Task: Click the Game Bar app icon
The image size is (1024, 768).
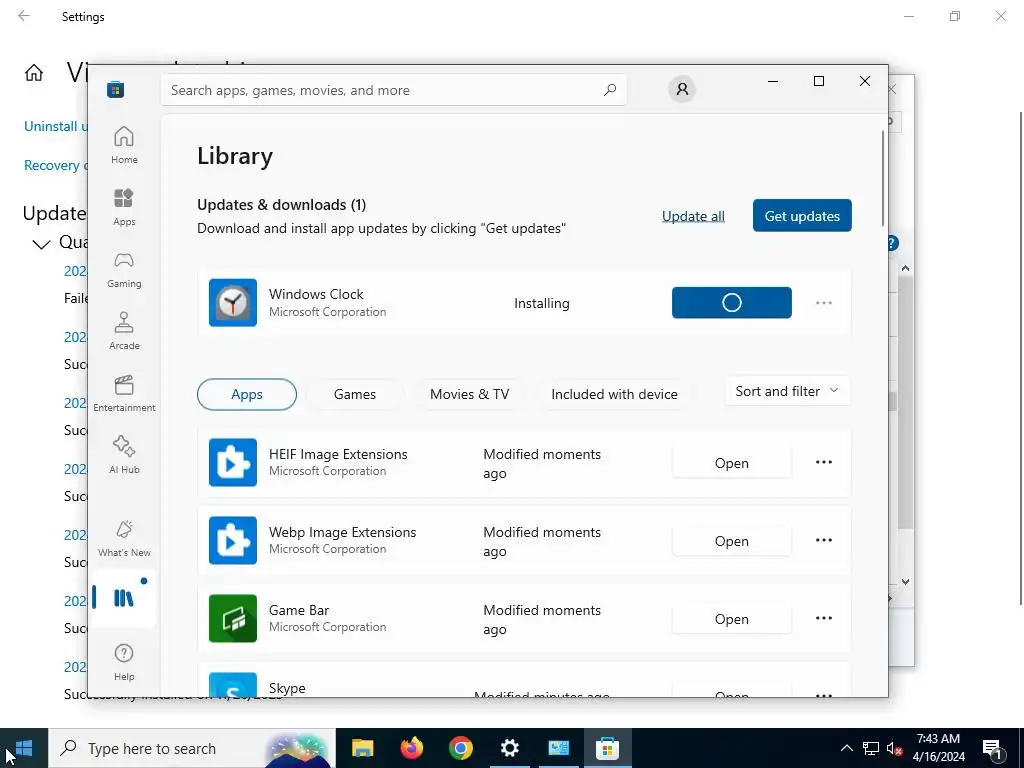Action: point(233,618)
